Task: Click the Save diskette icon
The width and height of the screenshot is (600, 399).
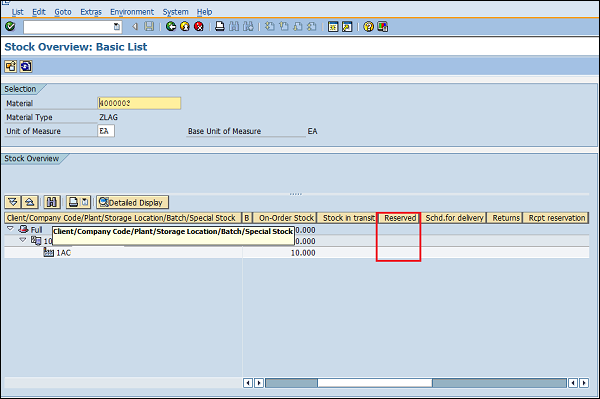Action: 149,26
